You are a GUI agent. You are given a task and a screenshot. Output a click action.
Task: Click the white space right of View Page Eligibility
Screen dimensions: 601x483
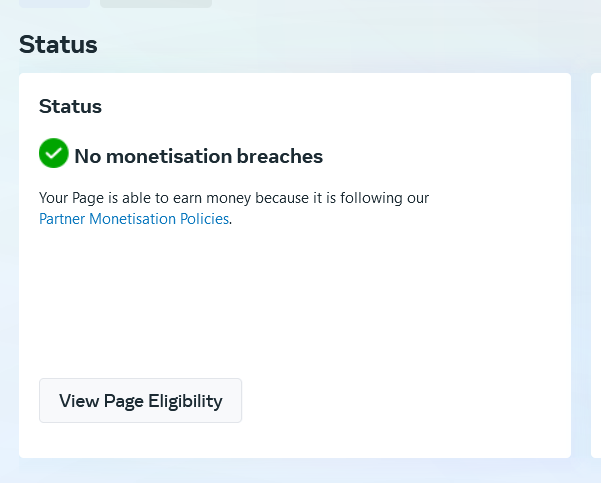tap(400, 401)
